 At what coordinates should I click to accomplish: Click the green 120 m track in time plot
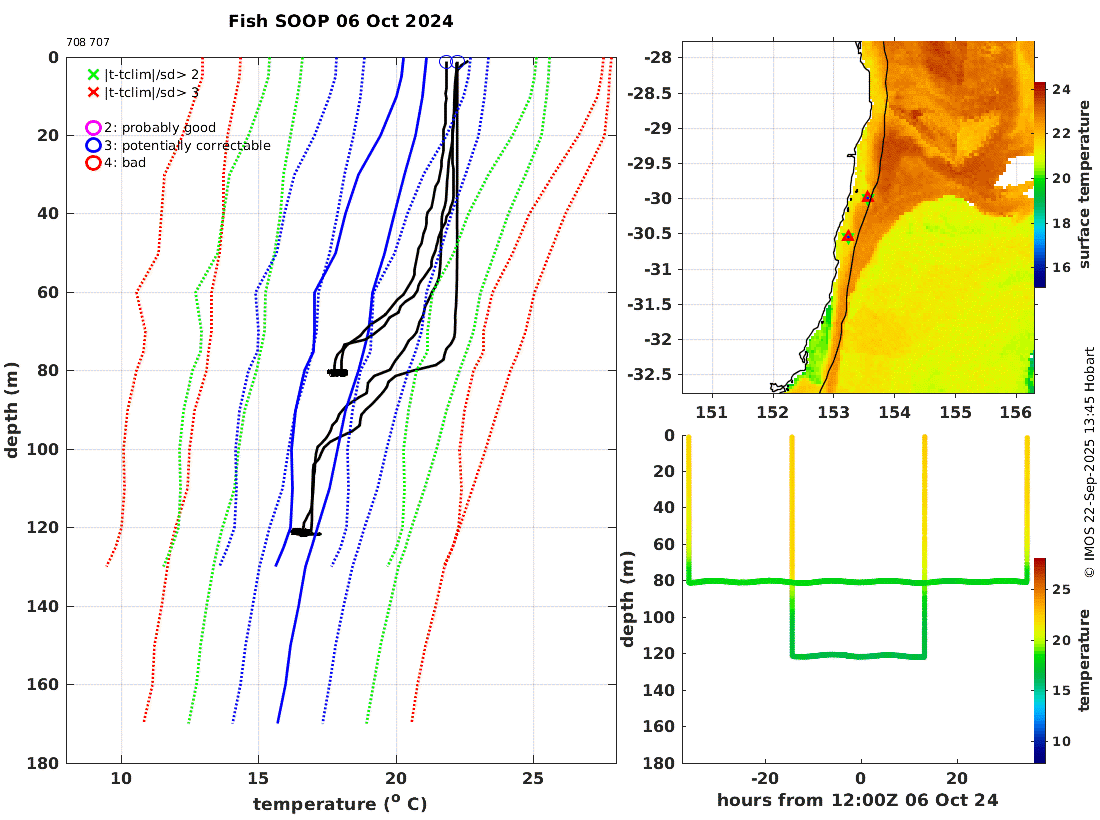click(859, 656)
